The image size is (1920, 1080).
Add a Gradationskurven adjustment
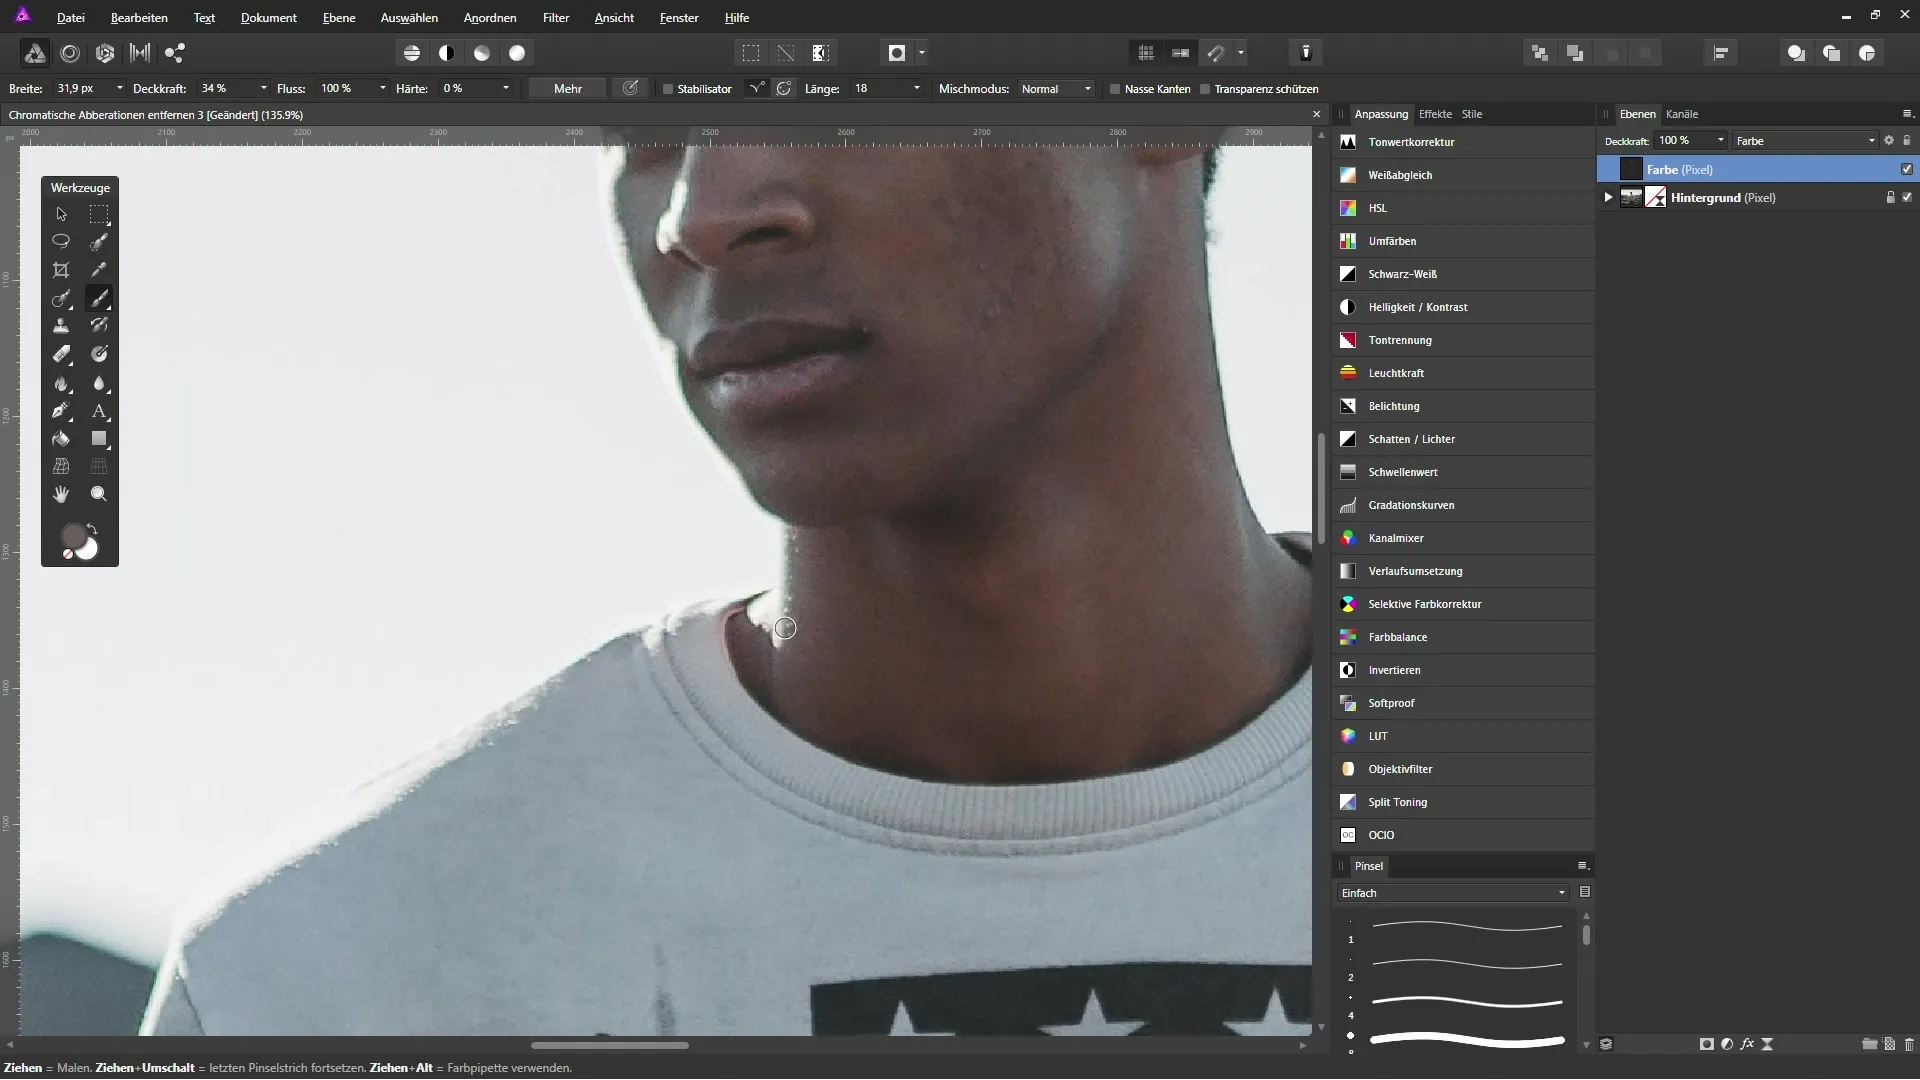[x=1411, y=505]
